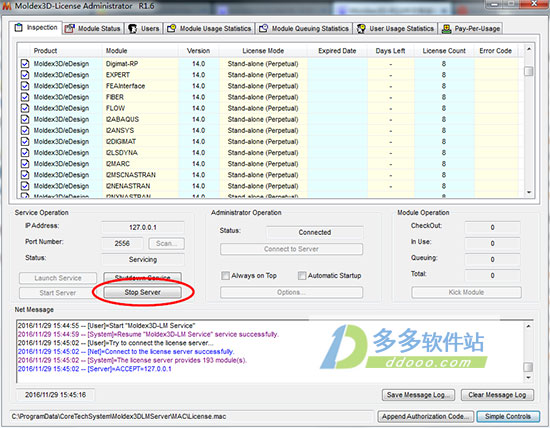Sort by the Module column header
550x428 pixels.
point(140,51)
